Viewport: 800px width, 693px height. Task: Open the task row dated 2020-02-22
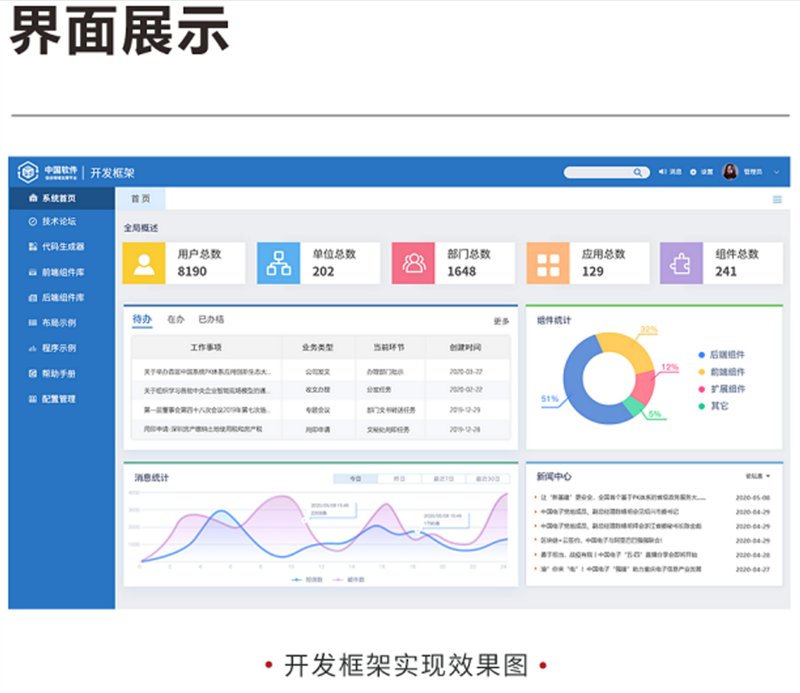321,390
